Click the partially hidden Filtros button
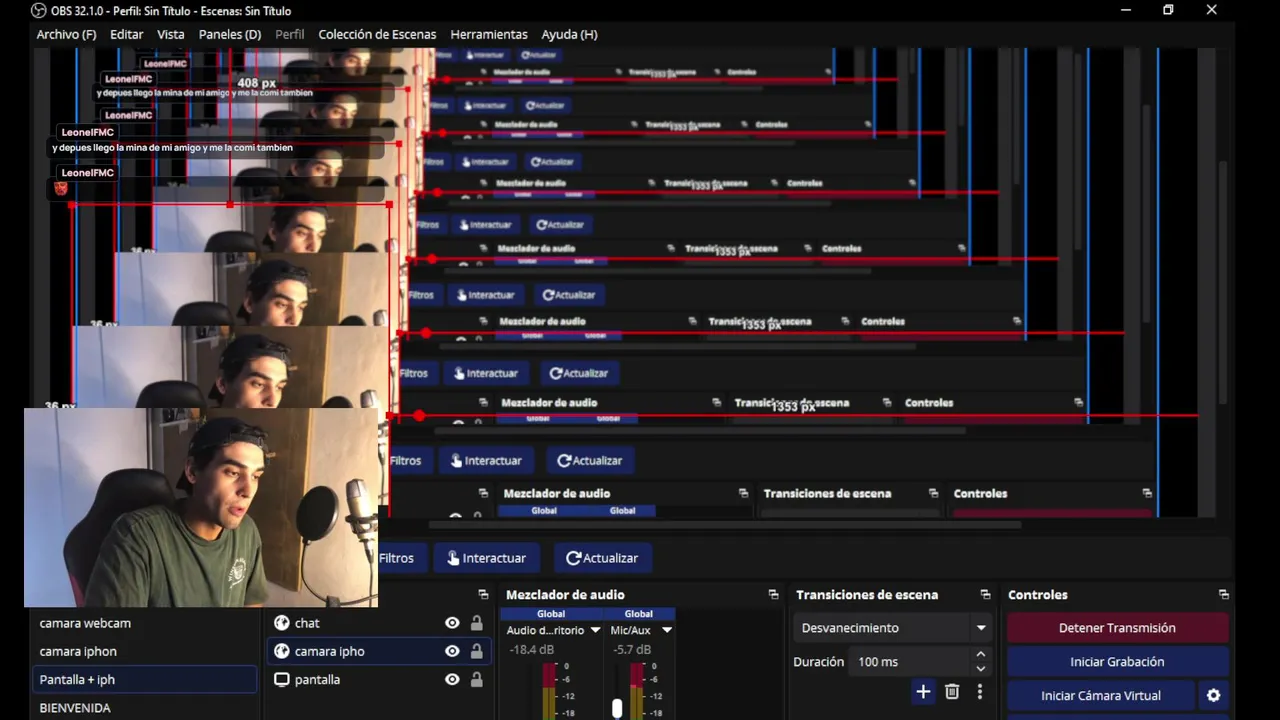The height and width of the screenshot is (720, 1280). coord(400,558)
